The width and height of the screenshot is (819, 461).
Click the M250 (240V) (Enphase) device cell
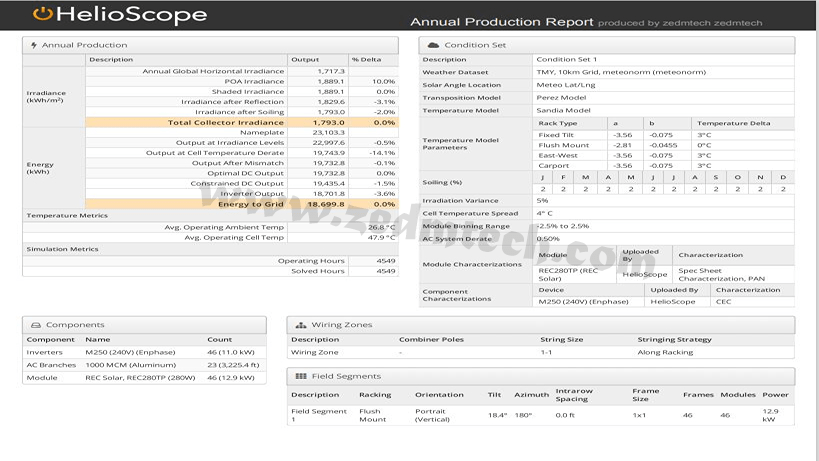tap(583, 302)
